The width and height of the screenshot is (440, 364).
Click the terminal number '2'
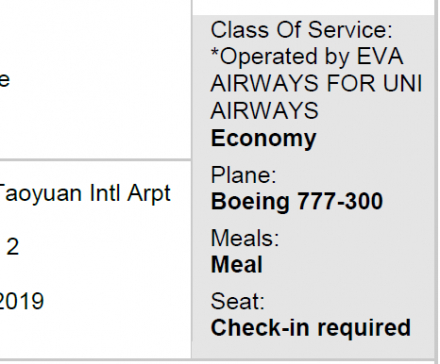tap(13, 247)
